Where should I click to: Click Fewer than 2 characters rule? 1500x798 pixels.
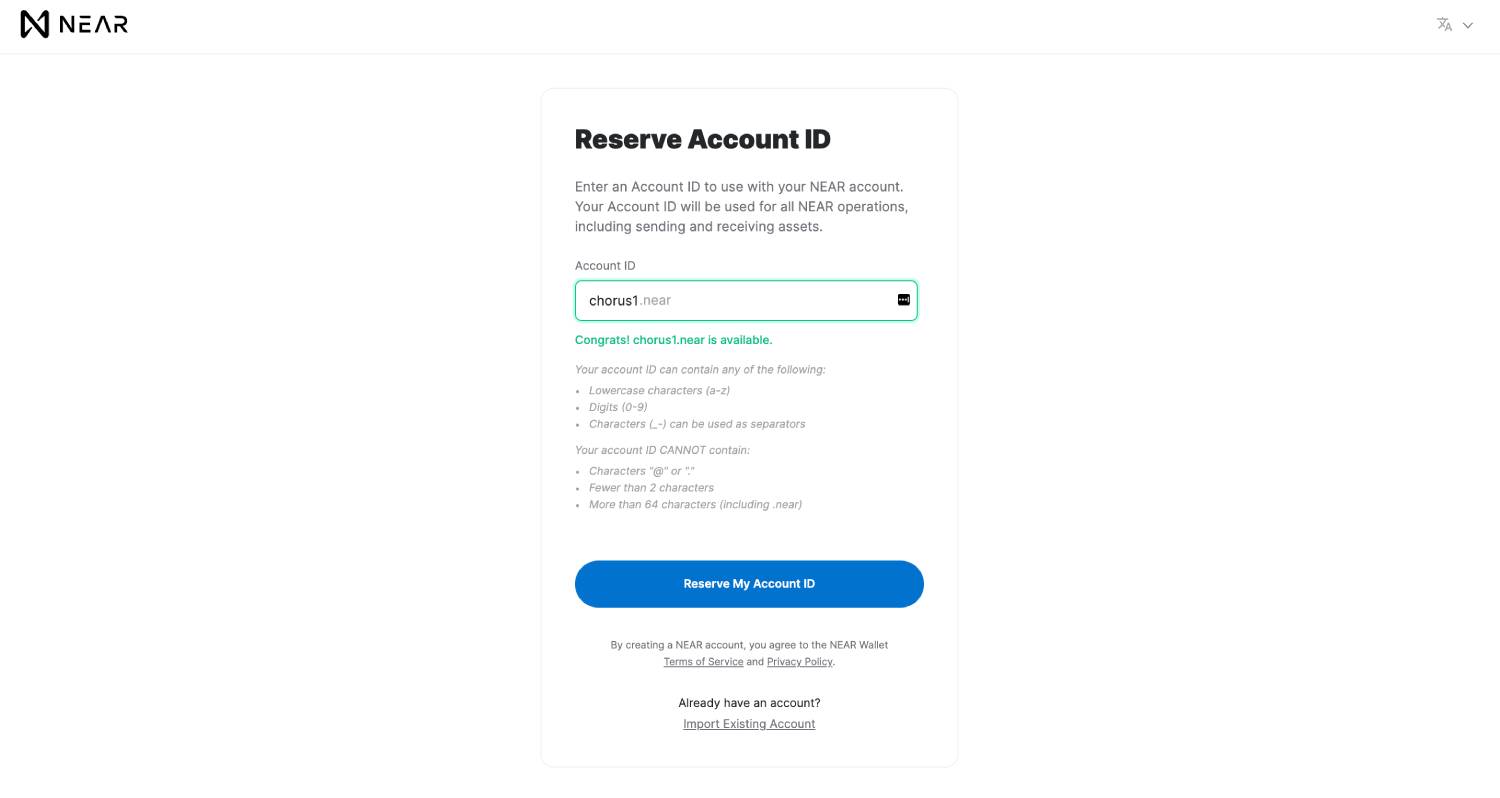pyautogui.click(x=651, y=488)
